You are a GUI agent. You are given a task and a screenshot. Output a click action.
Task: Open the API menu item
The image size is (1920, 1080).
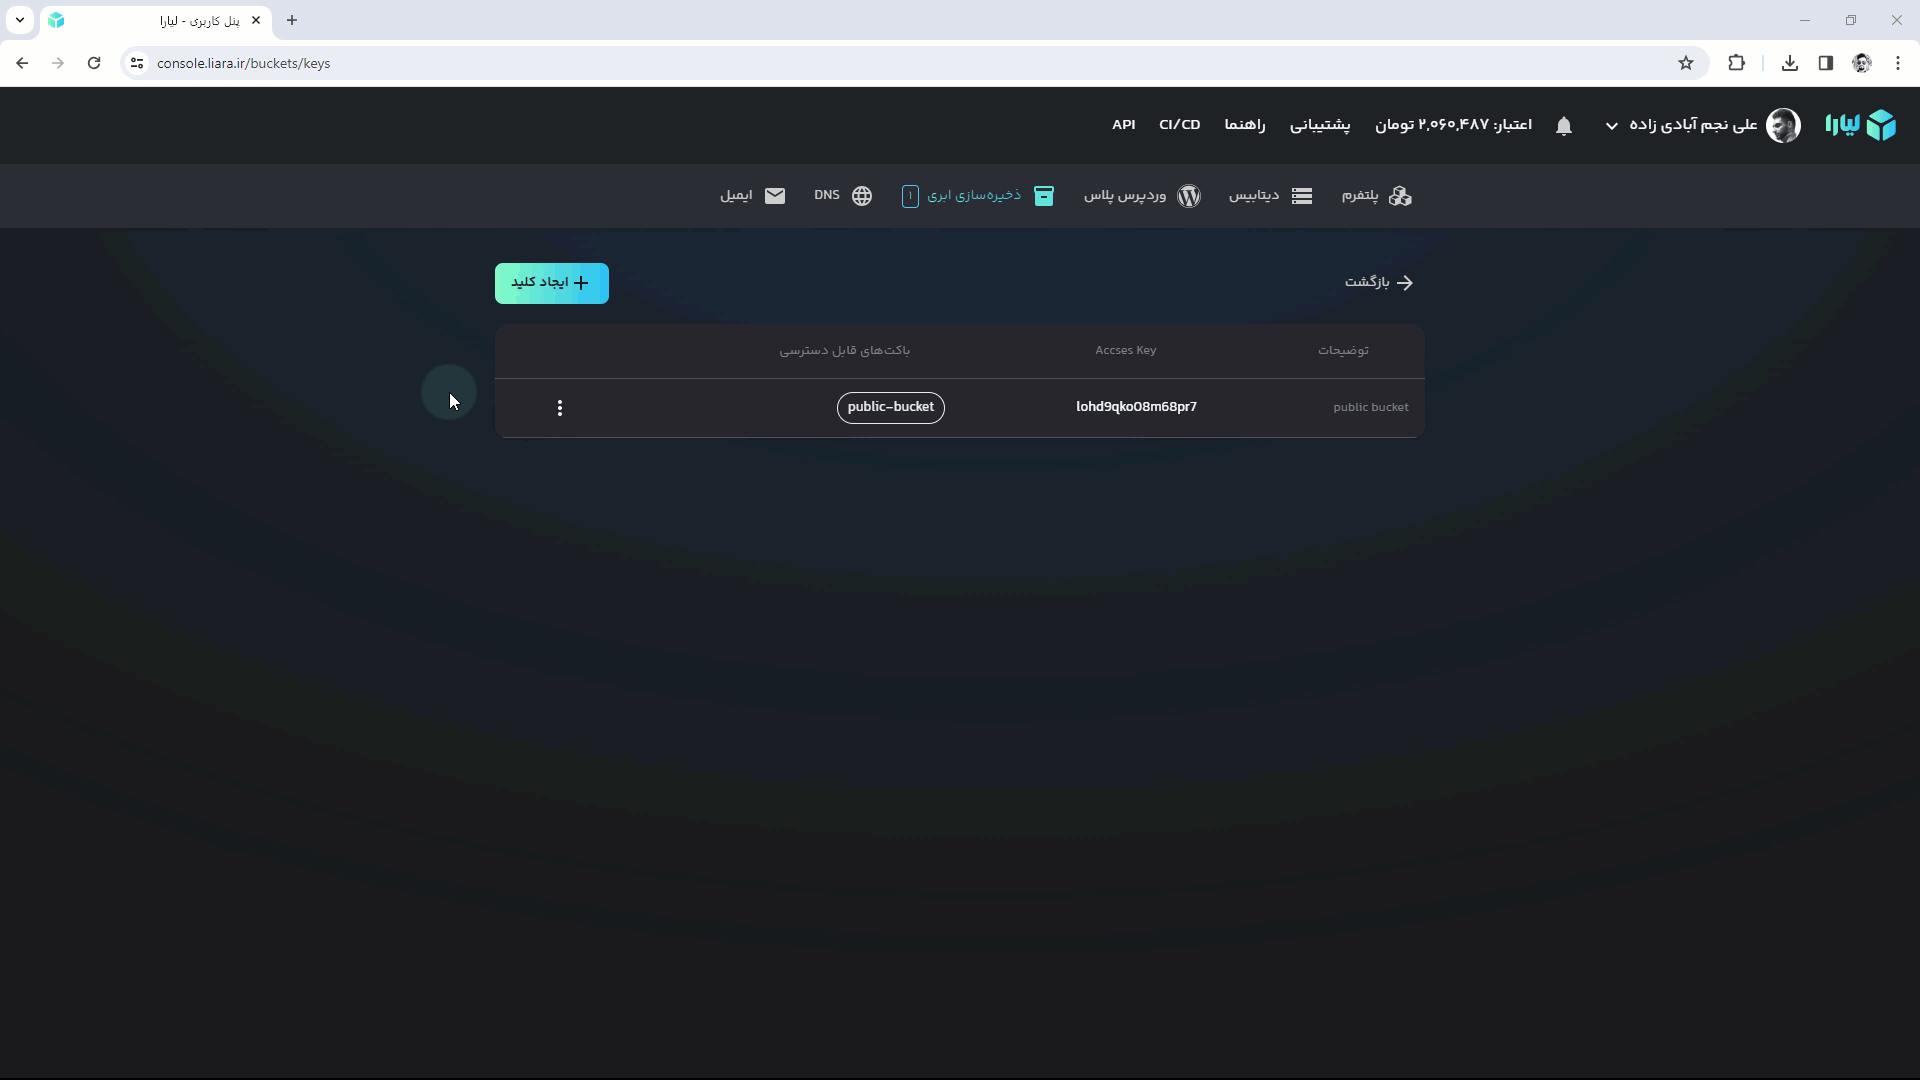click(x=1124, y=125)
